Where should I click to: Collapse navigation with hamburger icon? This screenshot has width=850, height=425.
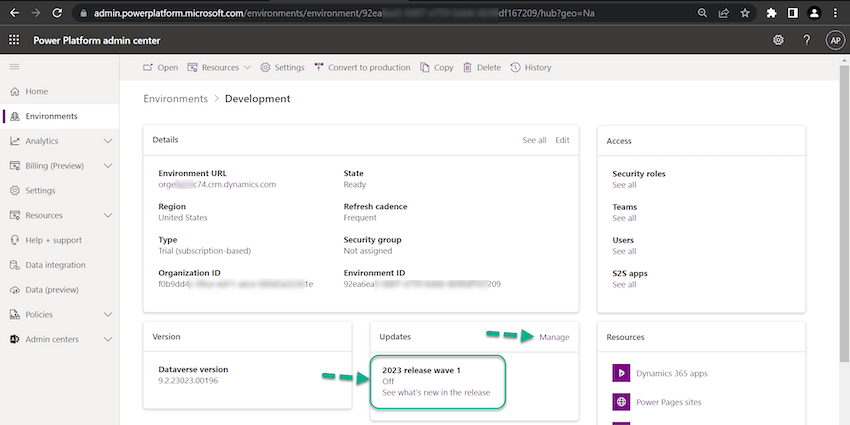click(x=15, y=67)
